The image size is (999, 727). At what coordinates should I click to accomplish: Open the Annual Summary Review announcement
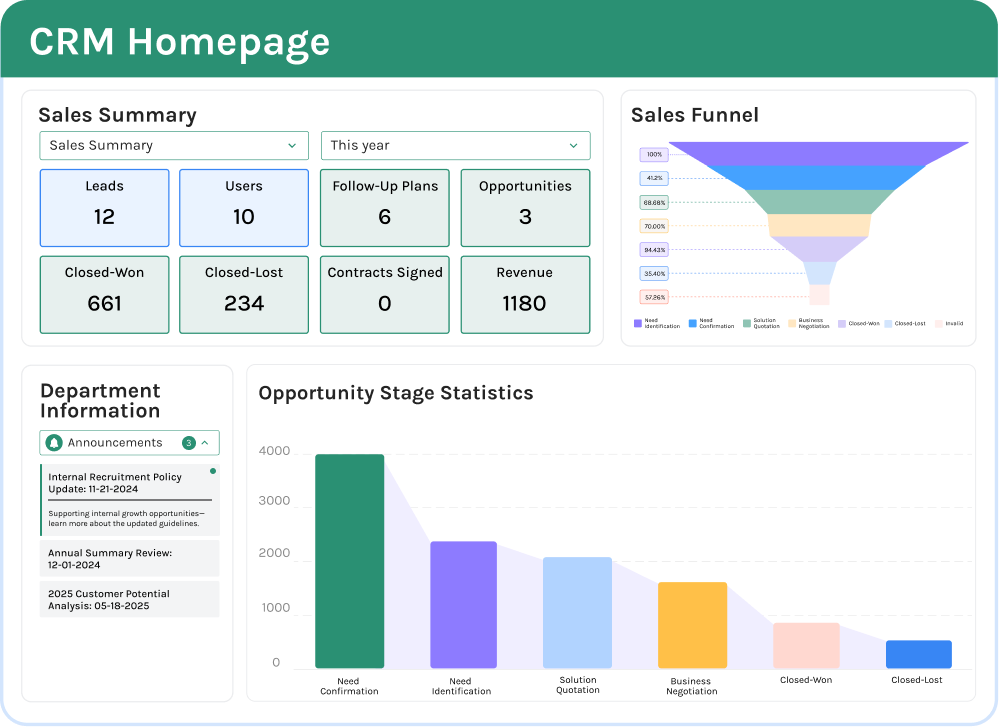129,558
